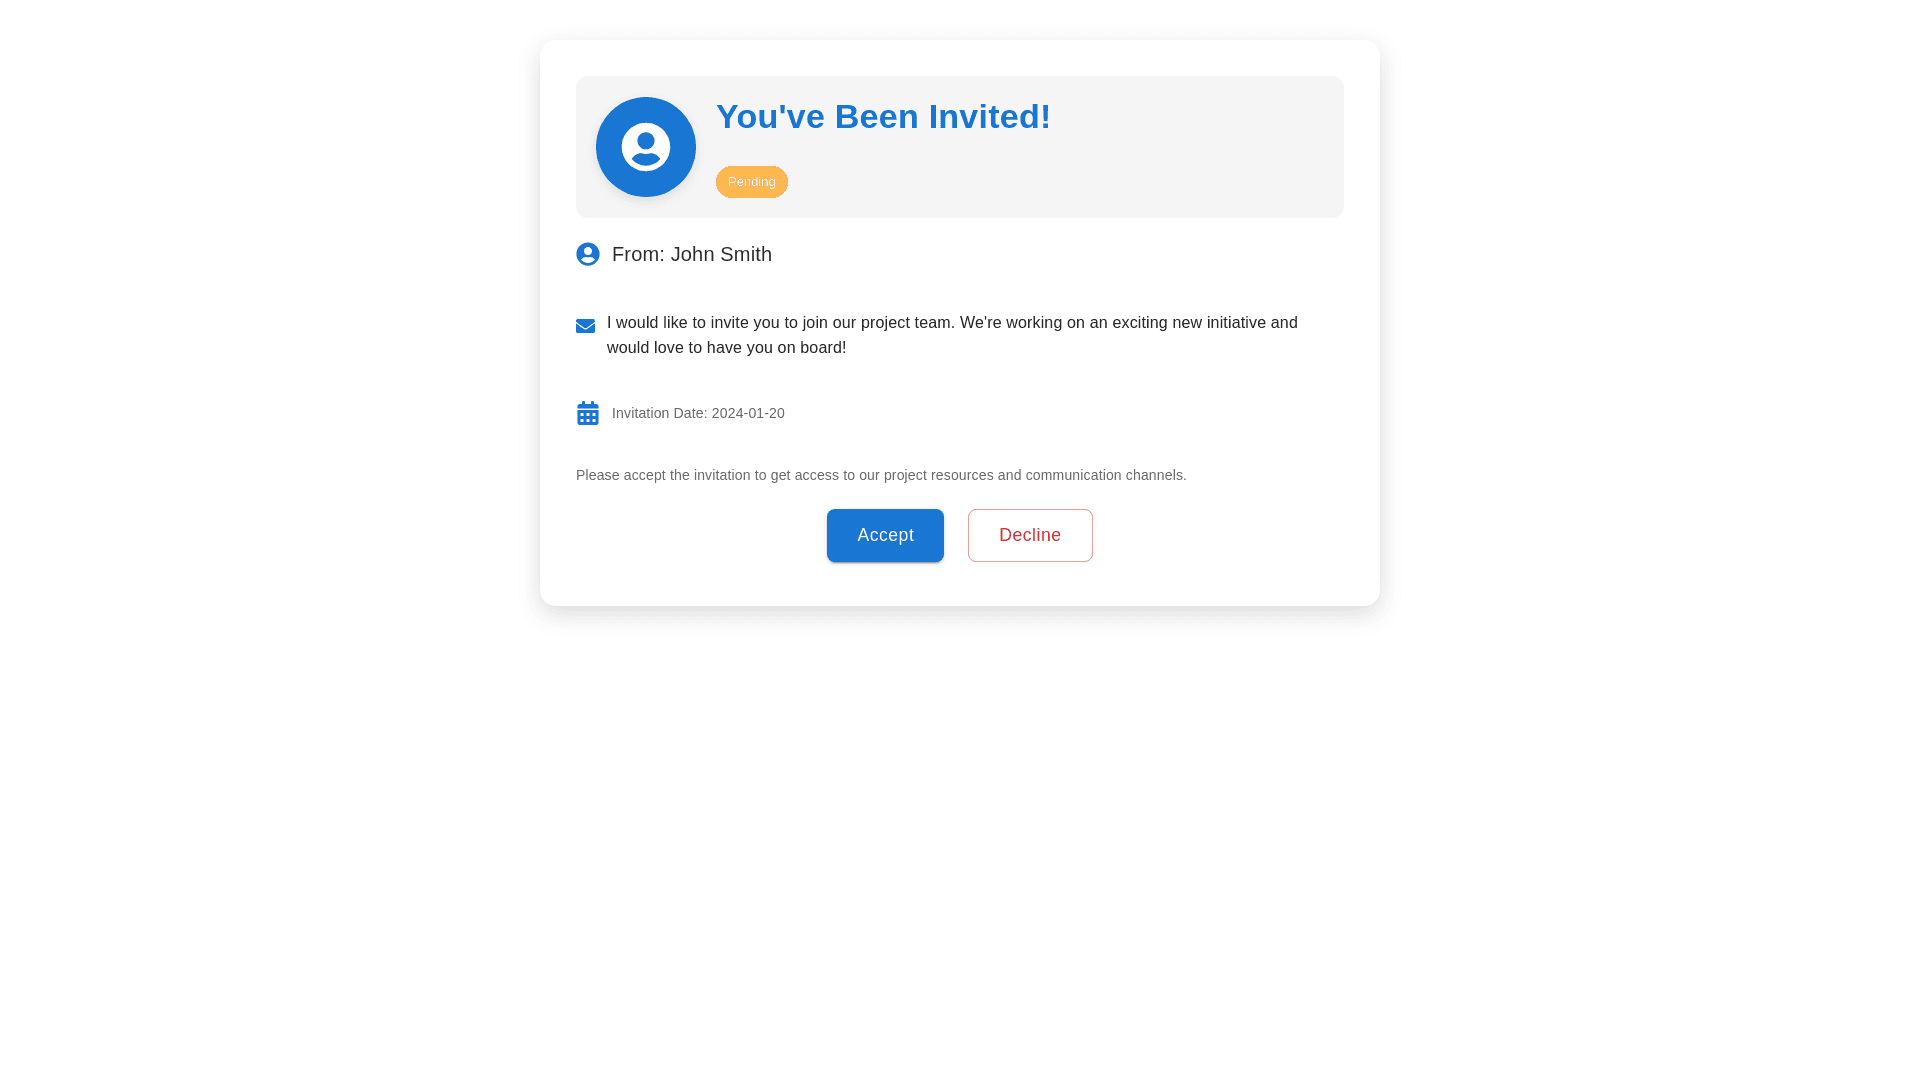Select the sender name John Smith

tap(721, 254)
